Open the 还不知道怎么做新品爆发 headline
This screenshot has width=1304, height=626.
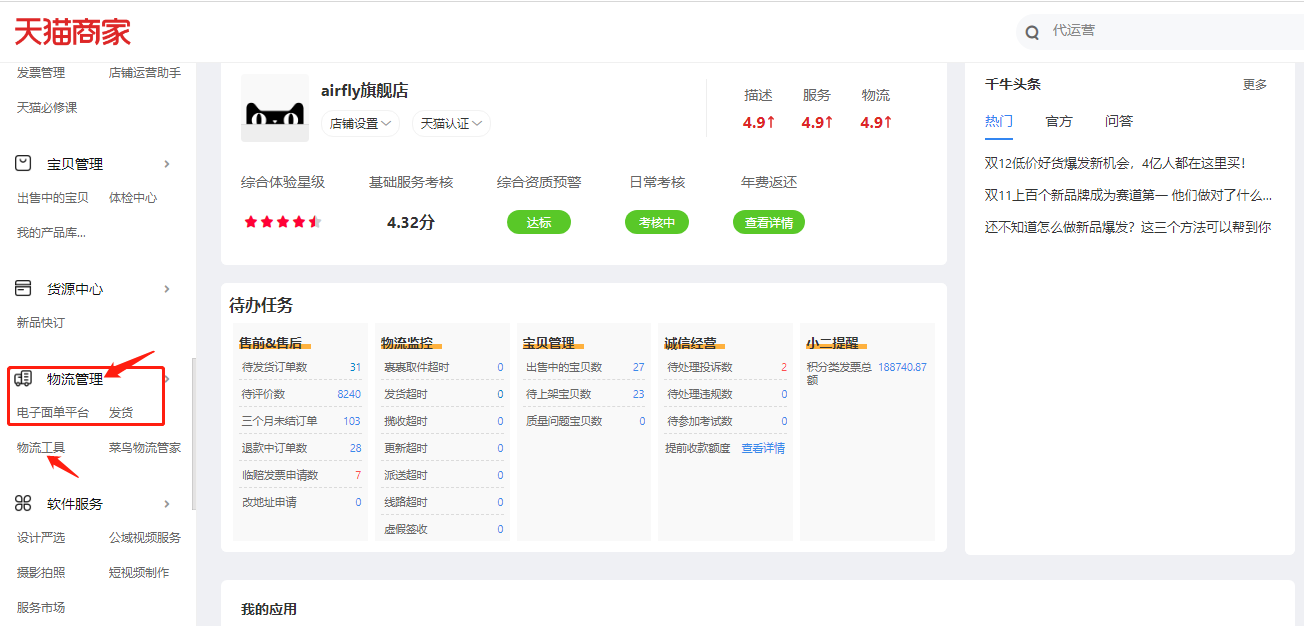click(x=1128, y=227)
